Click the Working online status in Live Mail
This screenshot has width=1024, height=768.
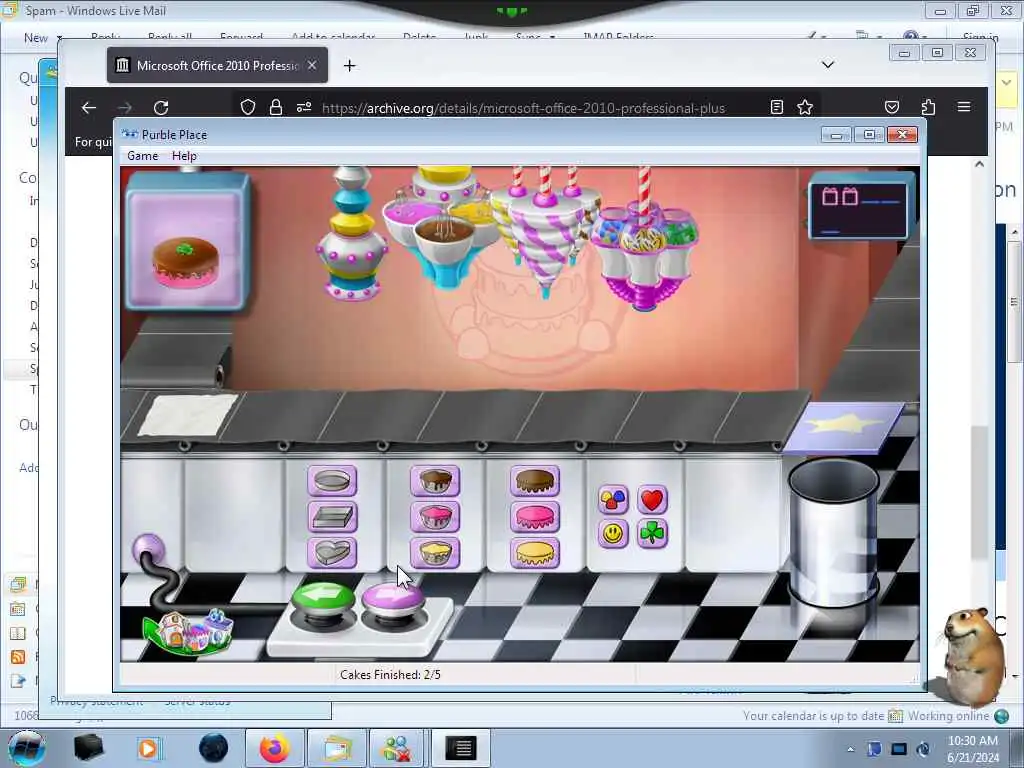pos(949,716)
